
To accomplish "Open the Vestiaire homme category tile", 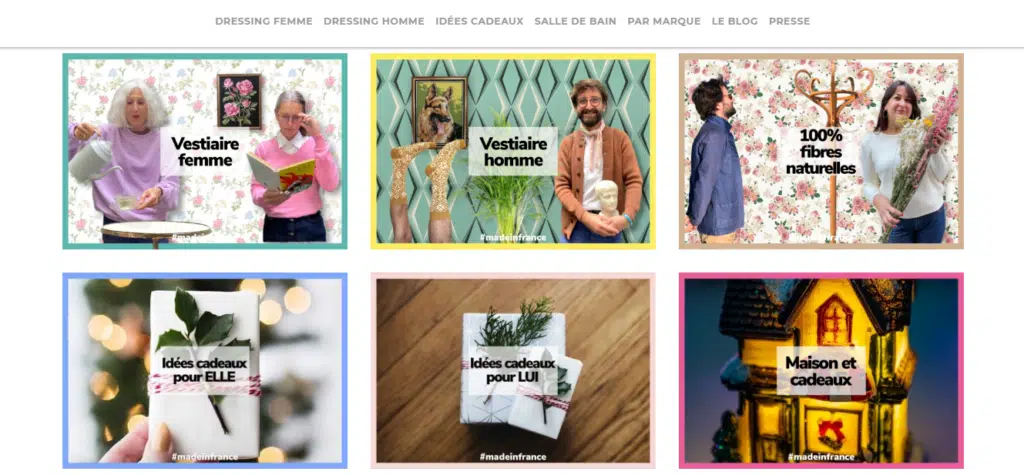I will [x=513, y=151].
